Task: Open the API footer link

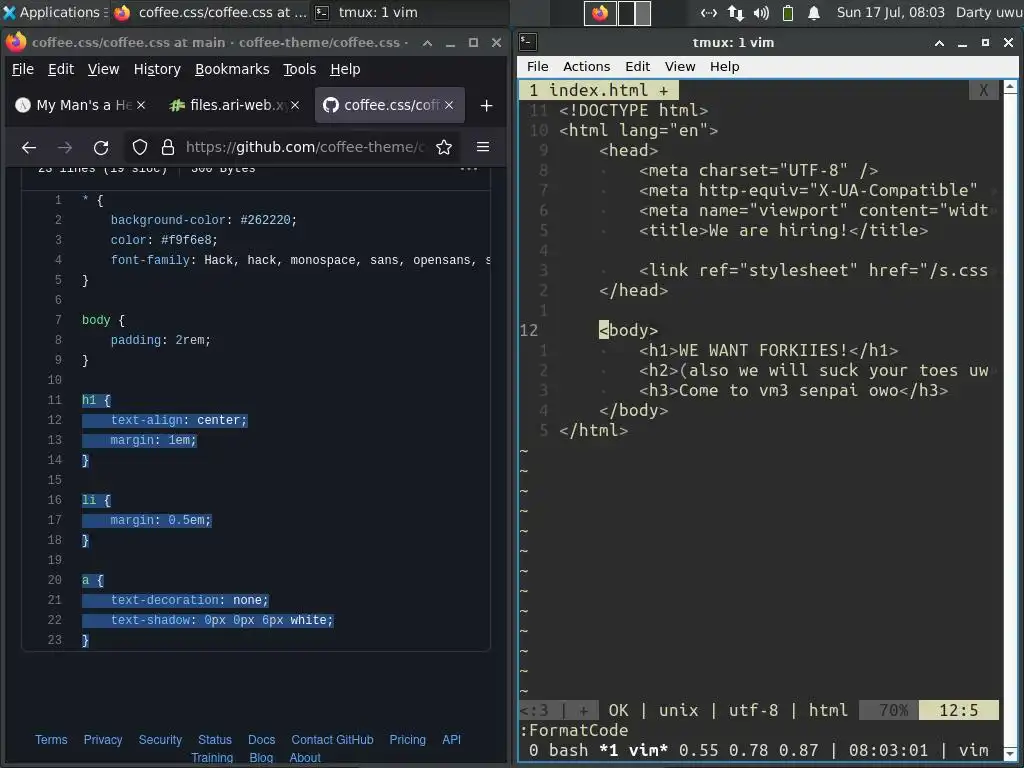Action: point(451,739)
